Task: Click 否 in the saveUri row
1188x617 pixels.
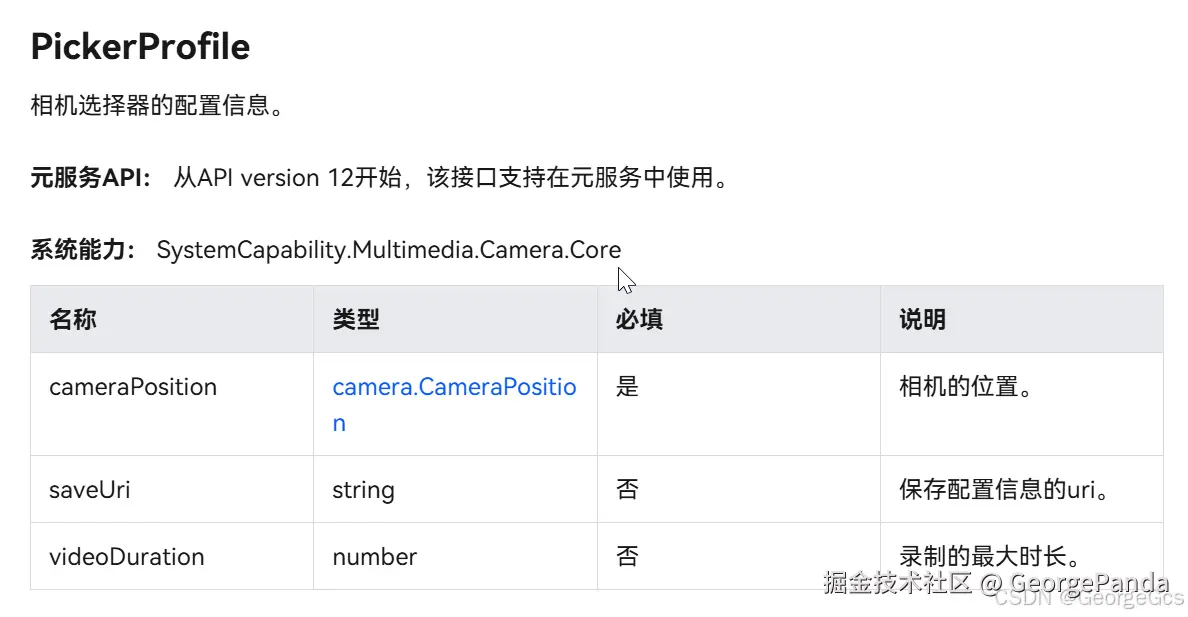Action: (x=627, y=490)
